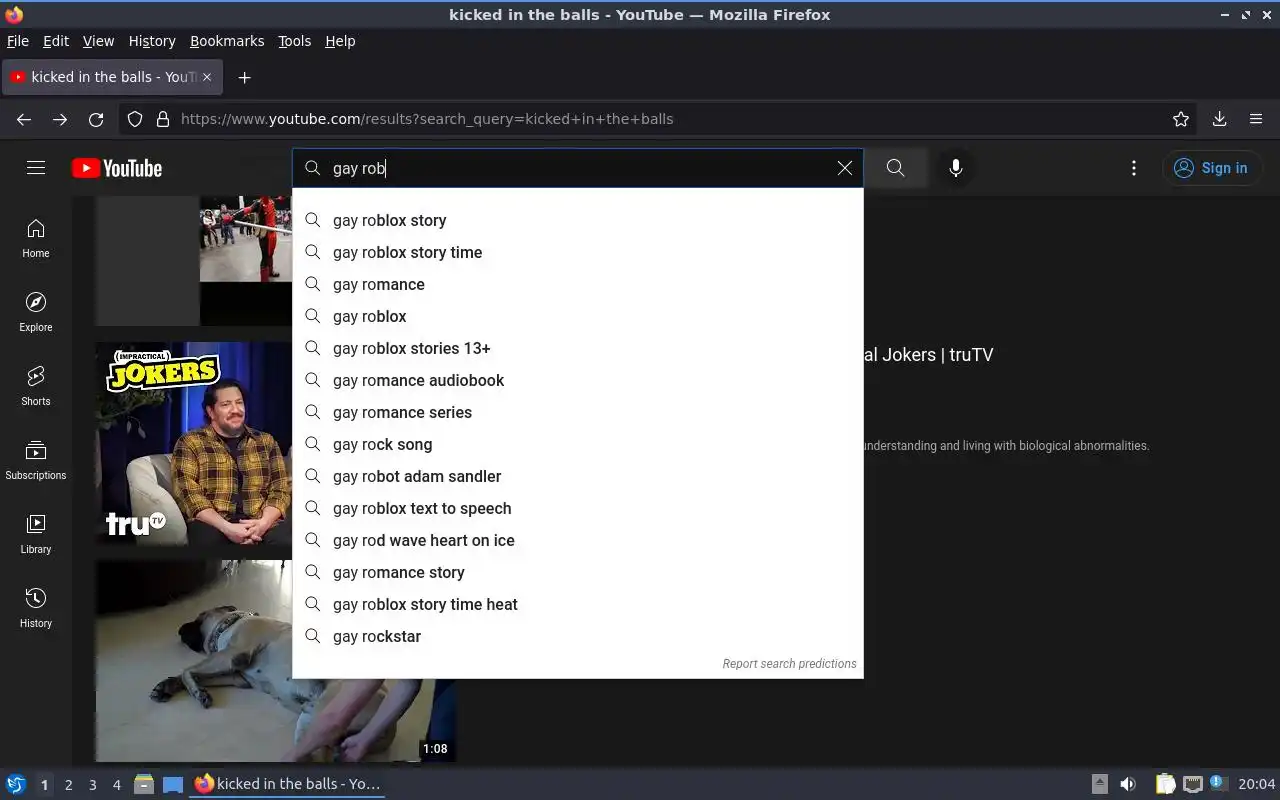Open the Help menu
1280x800 pixels.
pyautogui.click(x=340, y=41)
